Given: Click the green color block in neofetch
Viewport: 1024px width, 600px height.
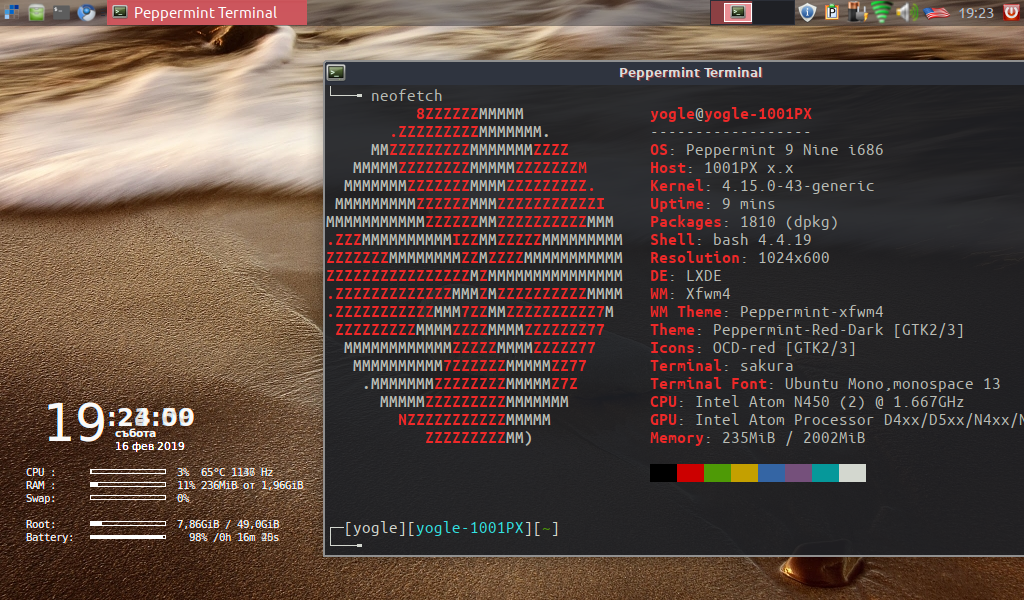Looking at the screenshot, I should (x=717, y=473).
